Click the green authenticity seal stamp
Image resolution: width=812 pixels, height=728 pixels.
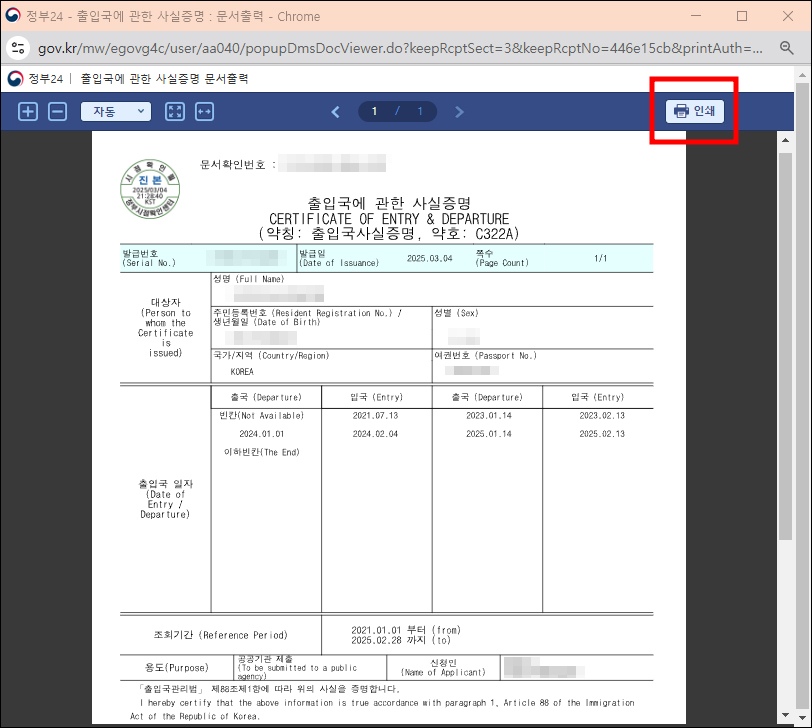pyautogui.click(x=150, y=189)
